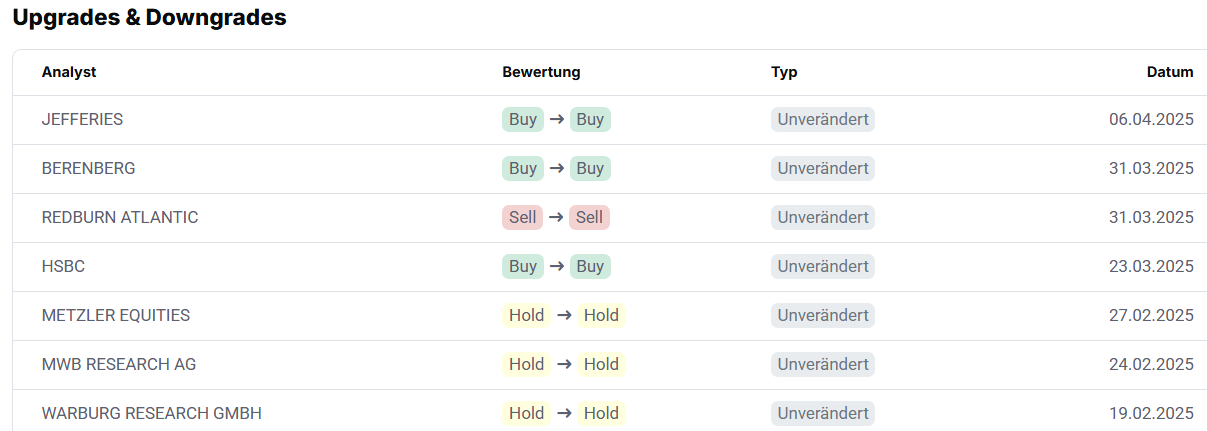Screen dimensions: 1207x431
Task: Select MWB RESEARCH AG analyst
Action: coord(119,364)
